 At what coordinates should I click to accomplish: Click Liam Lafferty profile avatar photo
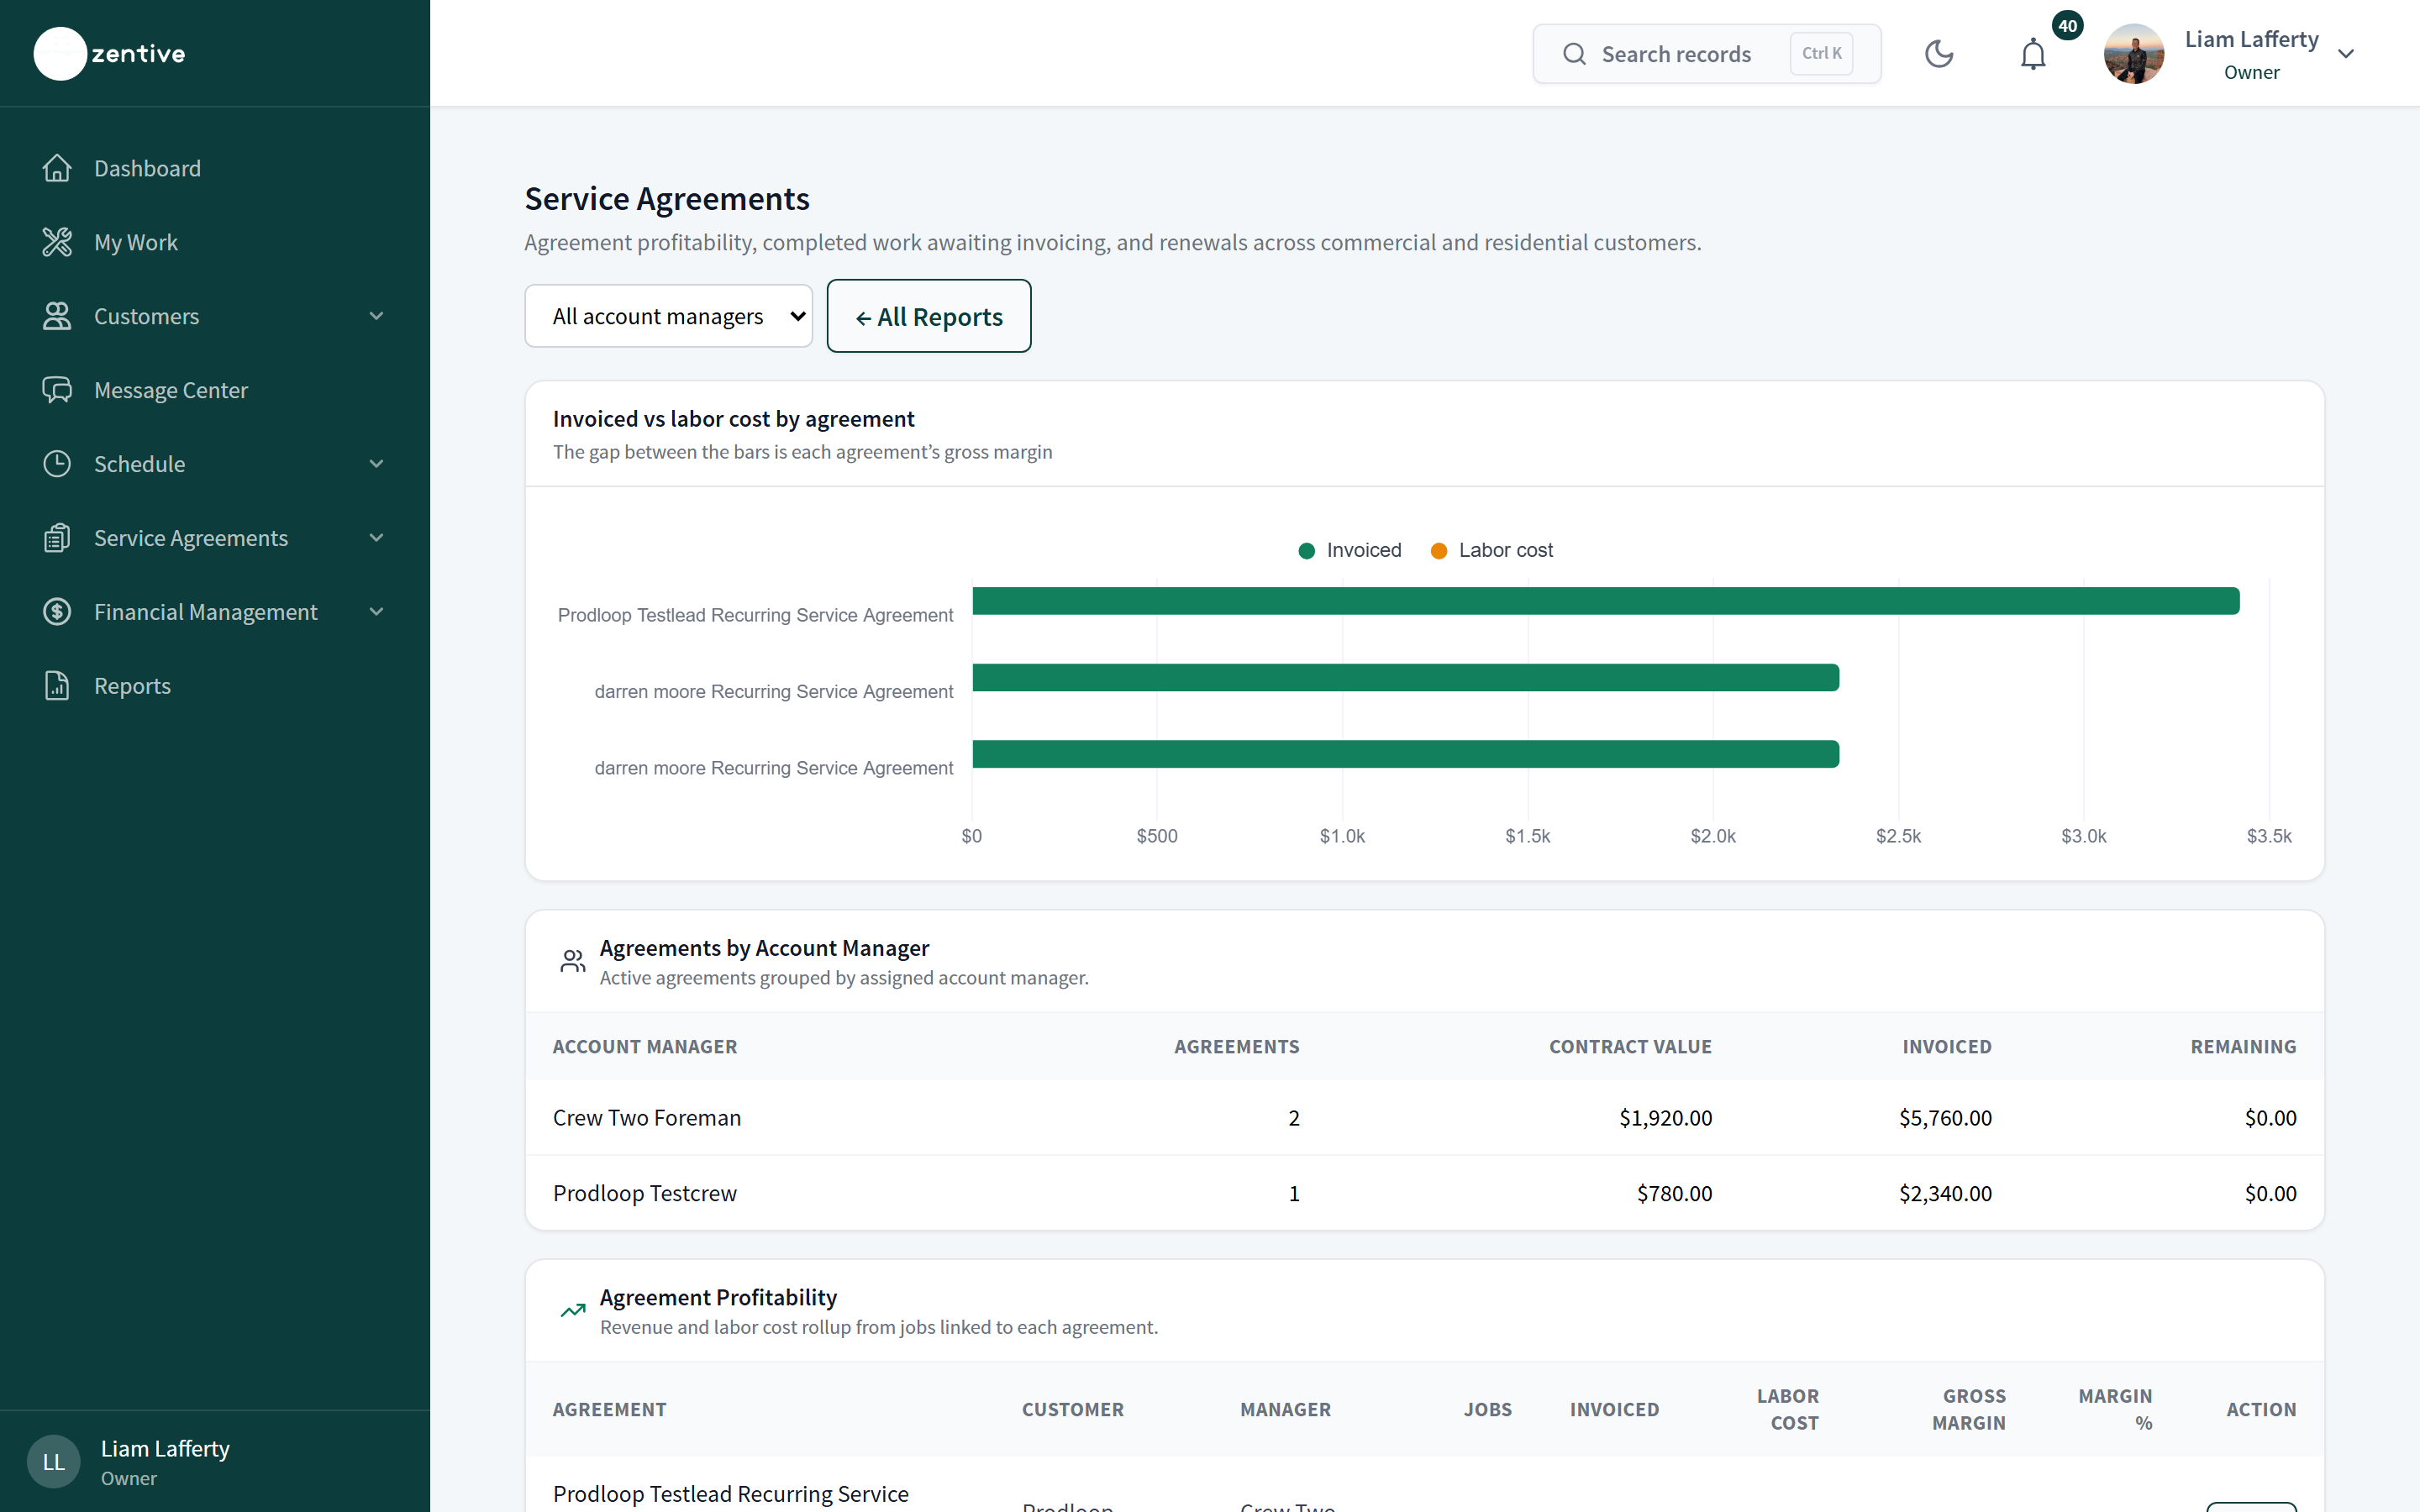(2134, 54)
